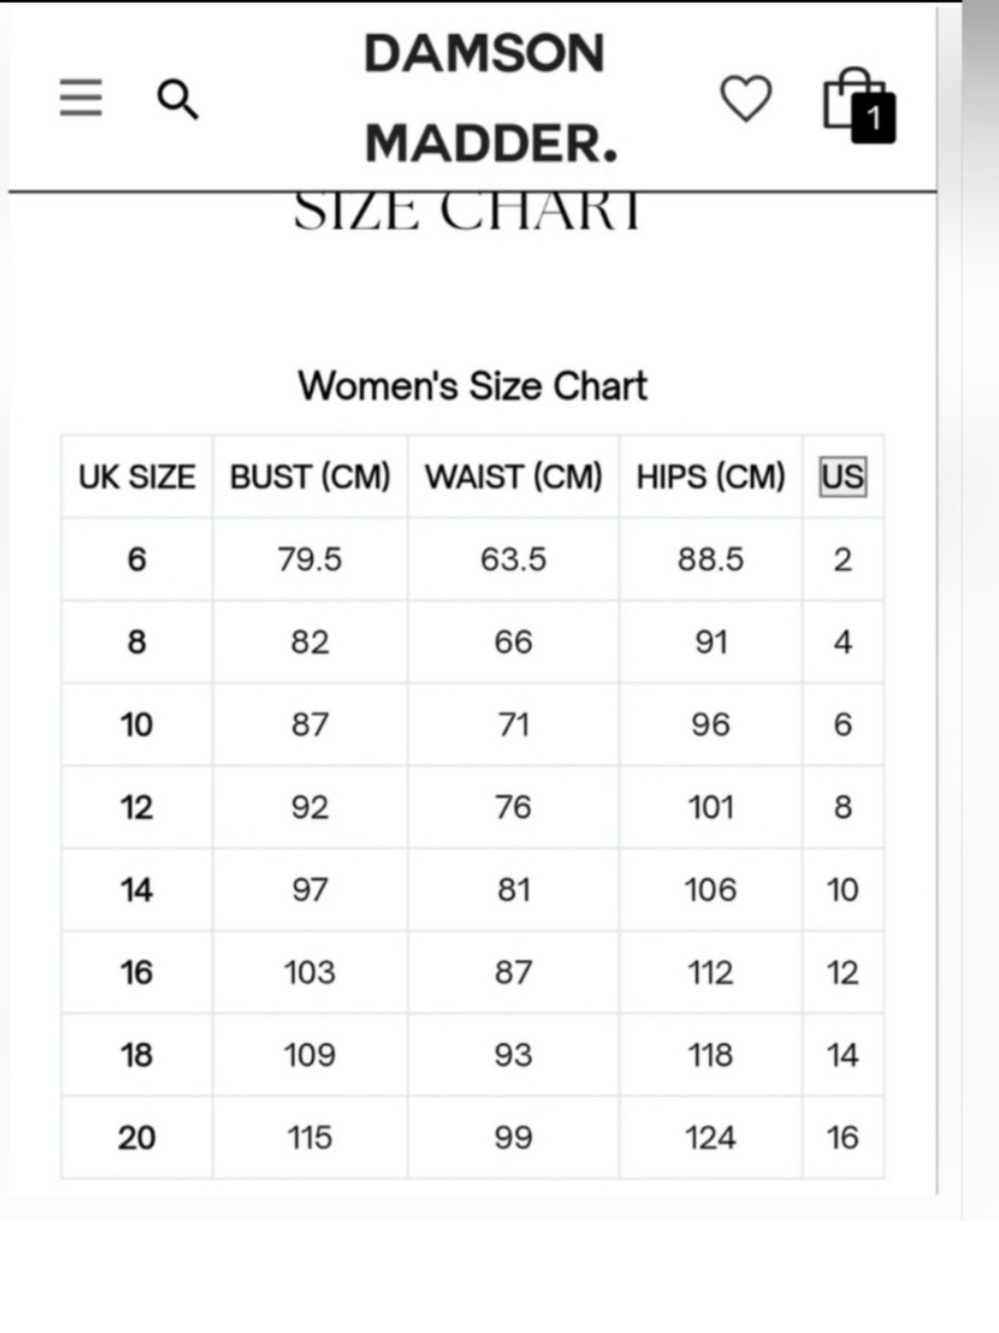The width and height of the screenshot is (999, 1333).
Task: Click the hips value 124 cell
Action: (x=711, y=1137)
